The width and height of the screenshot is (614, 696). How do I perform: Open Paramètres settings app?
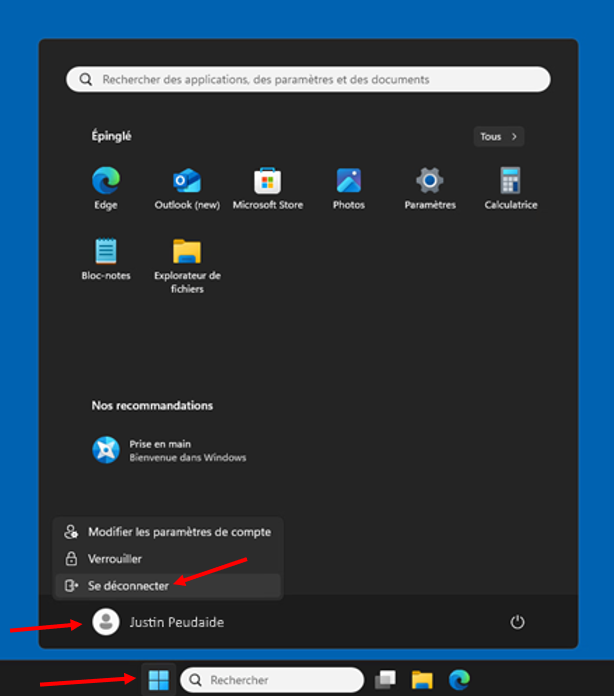tap(430, 188)
